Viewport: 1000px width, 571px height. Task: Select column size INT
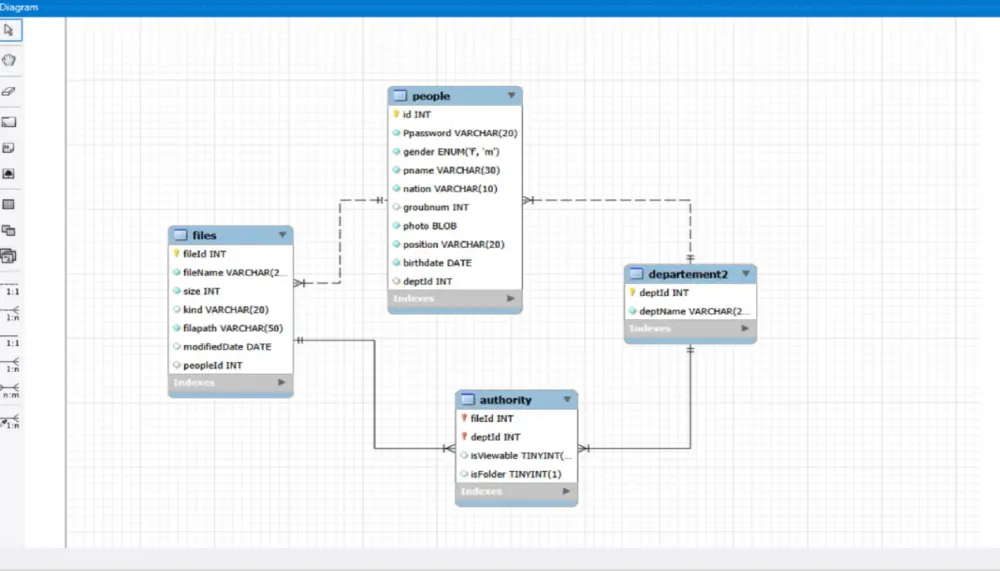tap(202, 291)
